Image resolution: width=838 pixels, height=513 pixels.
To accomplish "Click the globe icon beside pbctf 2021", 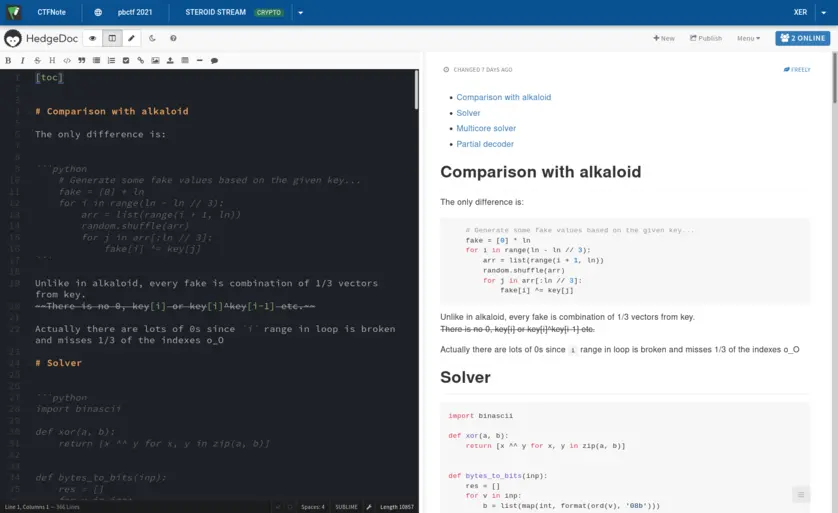I will pos(98,12).
